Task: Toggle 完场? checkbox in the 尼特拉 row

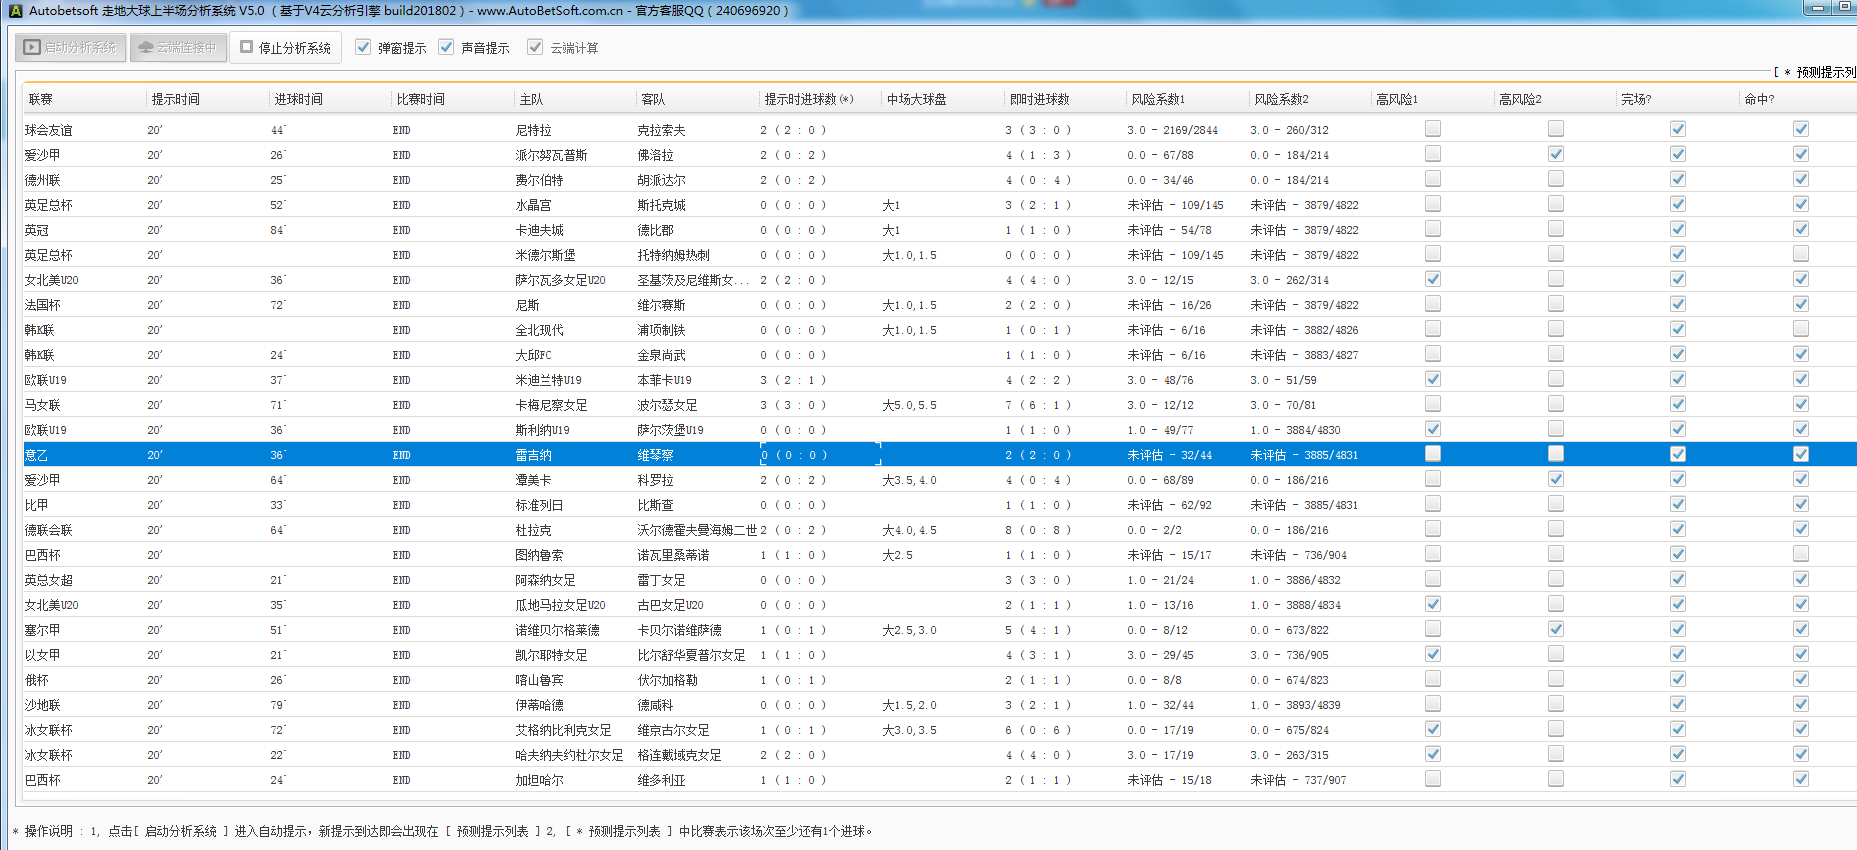Action: [x=1678, y=129]
